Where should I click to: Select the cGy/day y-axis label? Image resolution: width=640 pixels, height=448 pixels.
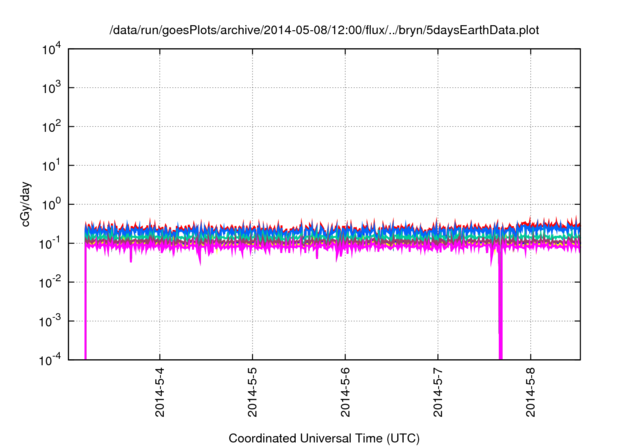25,204
